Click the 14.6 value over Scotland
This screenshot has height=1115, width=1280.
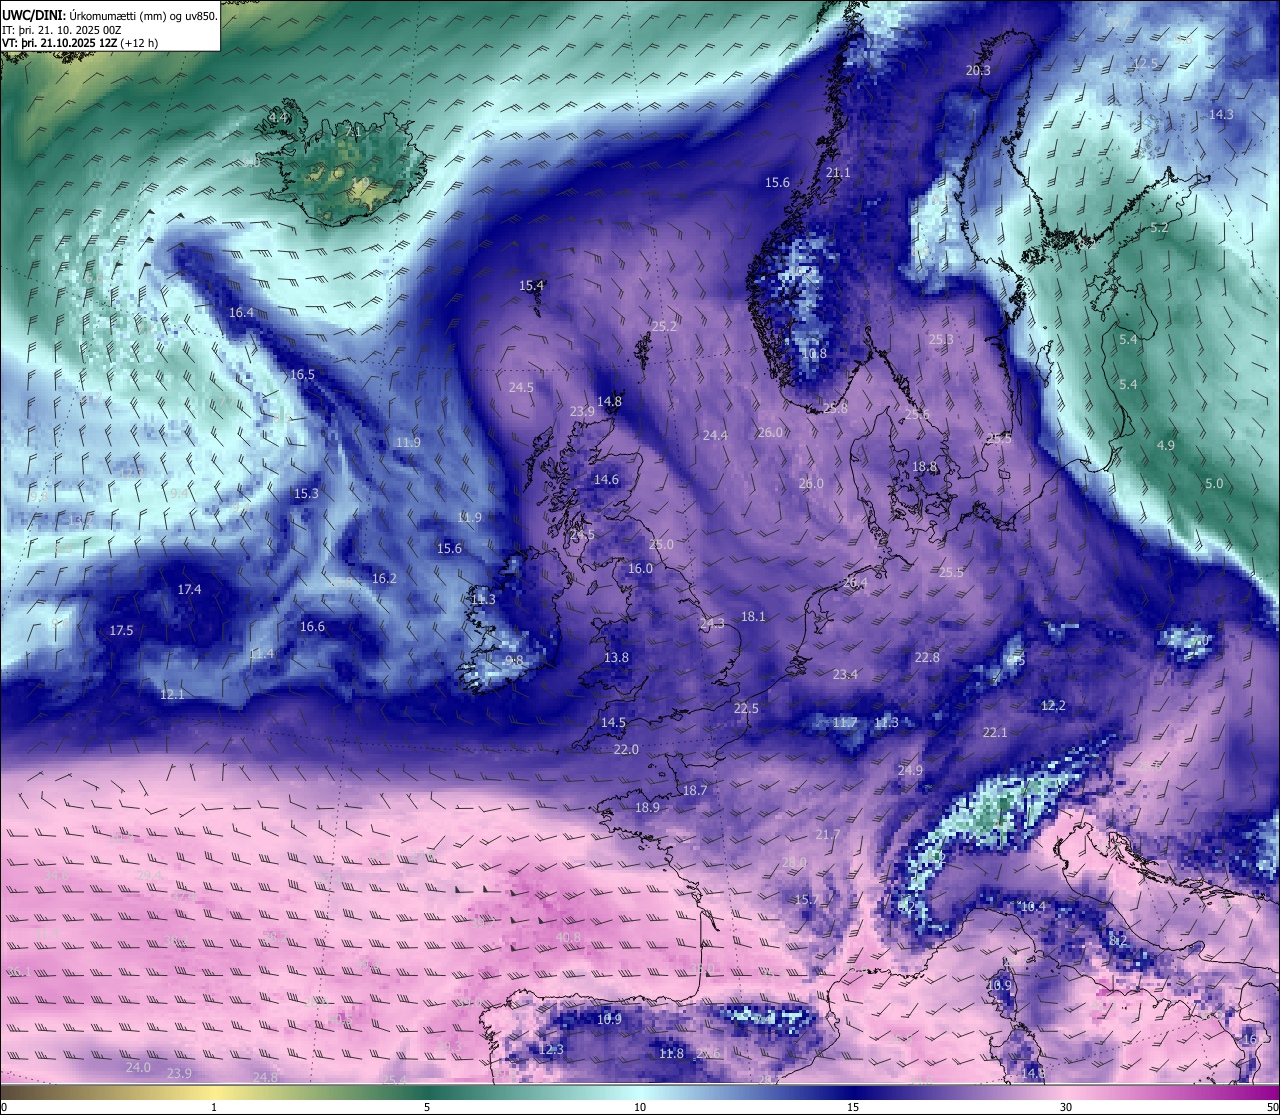606,480
